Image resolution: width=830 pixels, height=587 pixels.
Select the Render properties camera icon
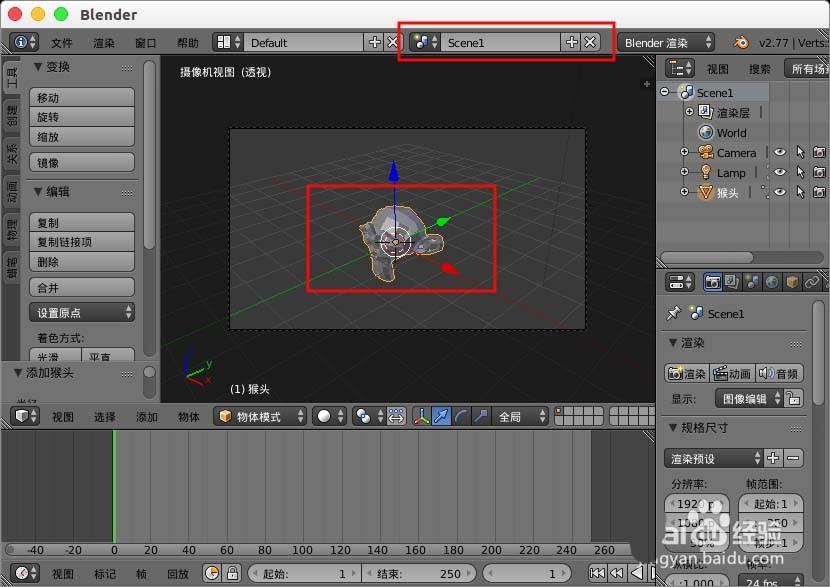point(713,282)
